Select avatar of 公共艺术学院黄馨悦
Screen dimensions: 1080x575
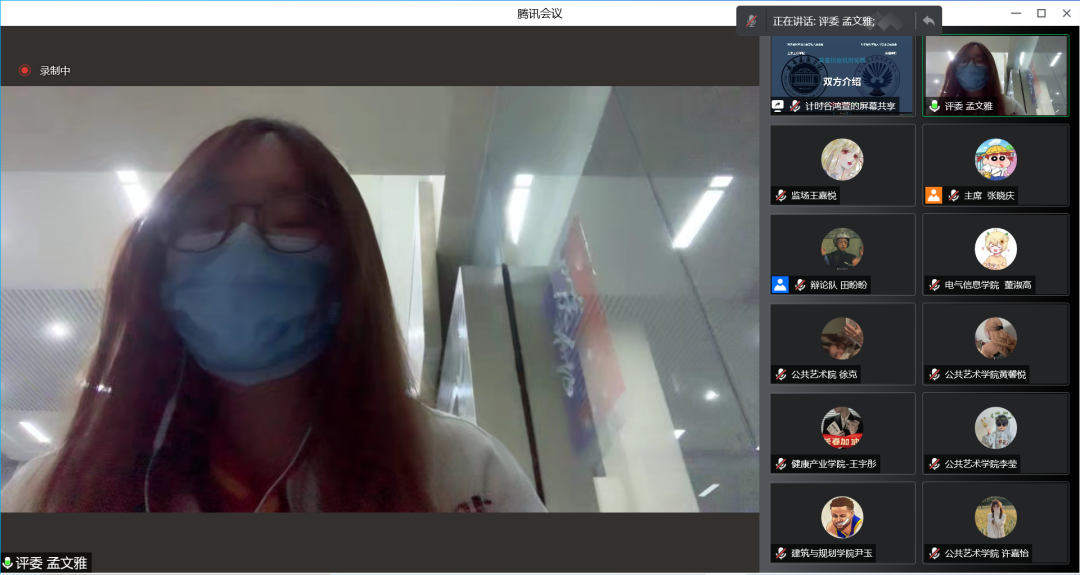995,338
